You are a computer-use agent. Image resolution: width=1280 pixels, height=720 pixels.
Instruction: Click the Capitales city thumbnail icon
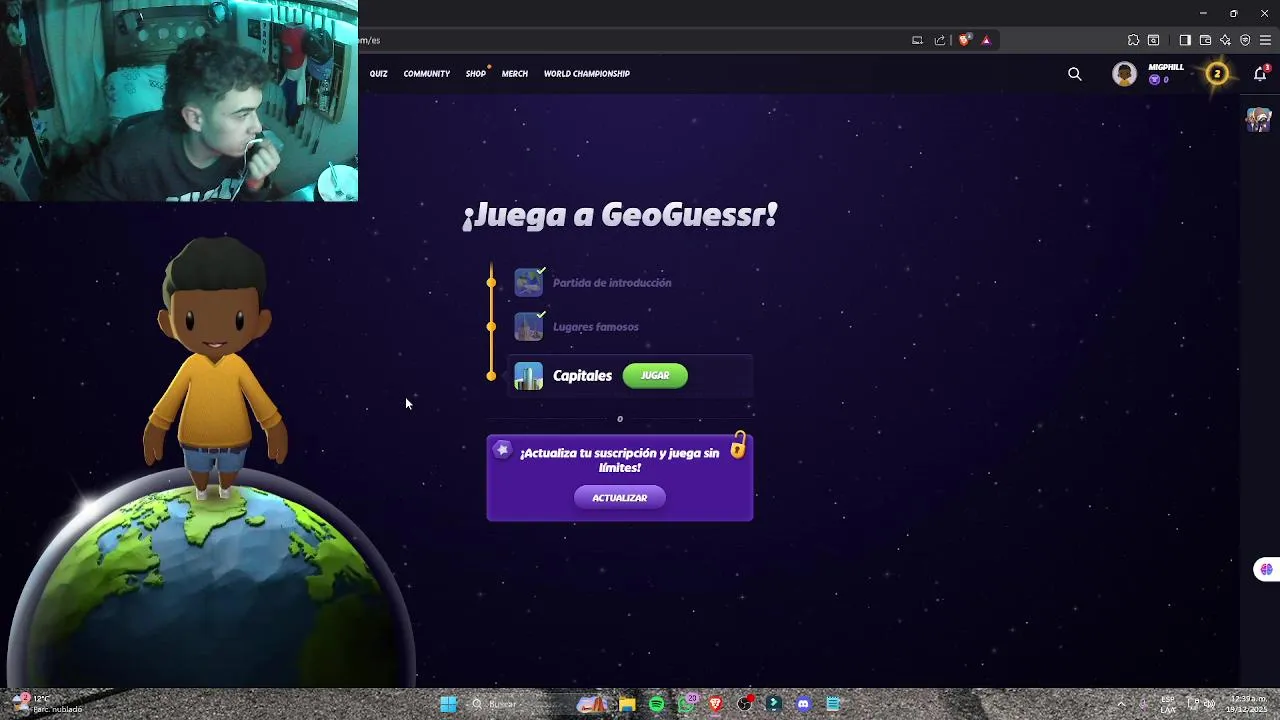[528, 376]
